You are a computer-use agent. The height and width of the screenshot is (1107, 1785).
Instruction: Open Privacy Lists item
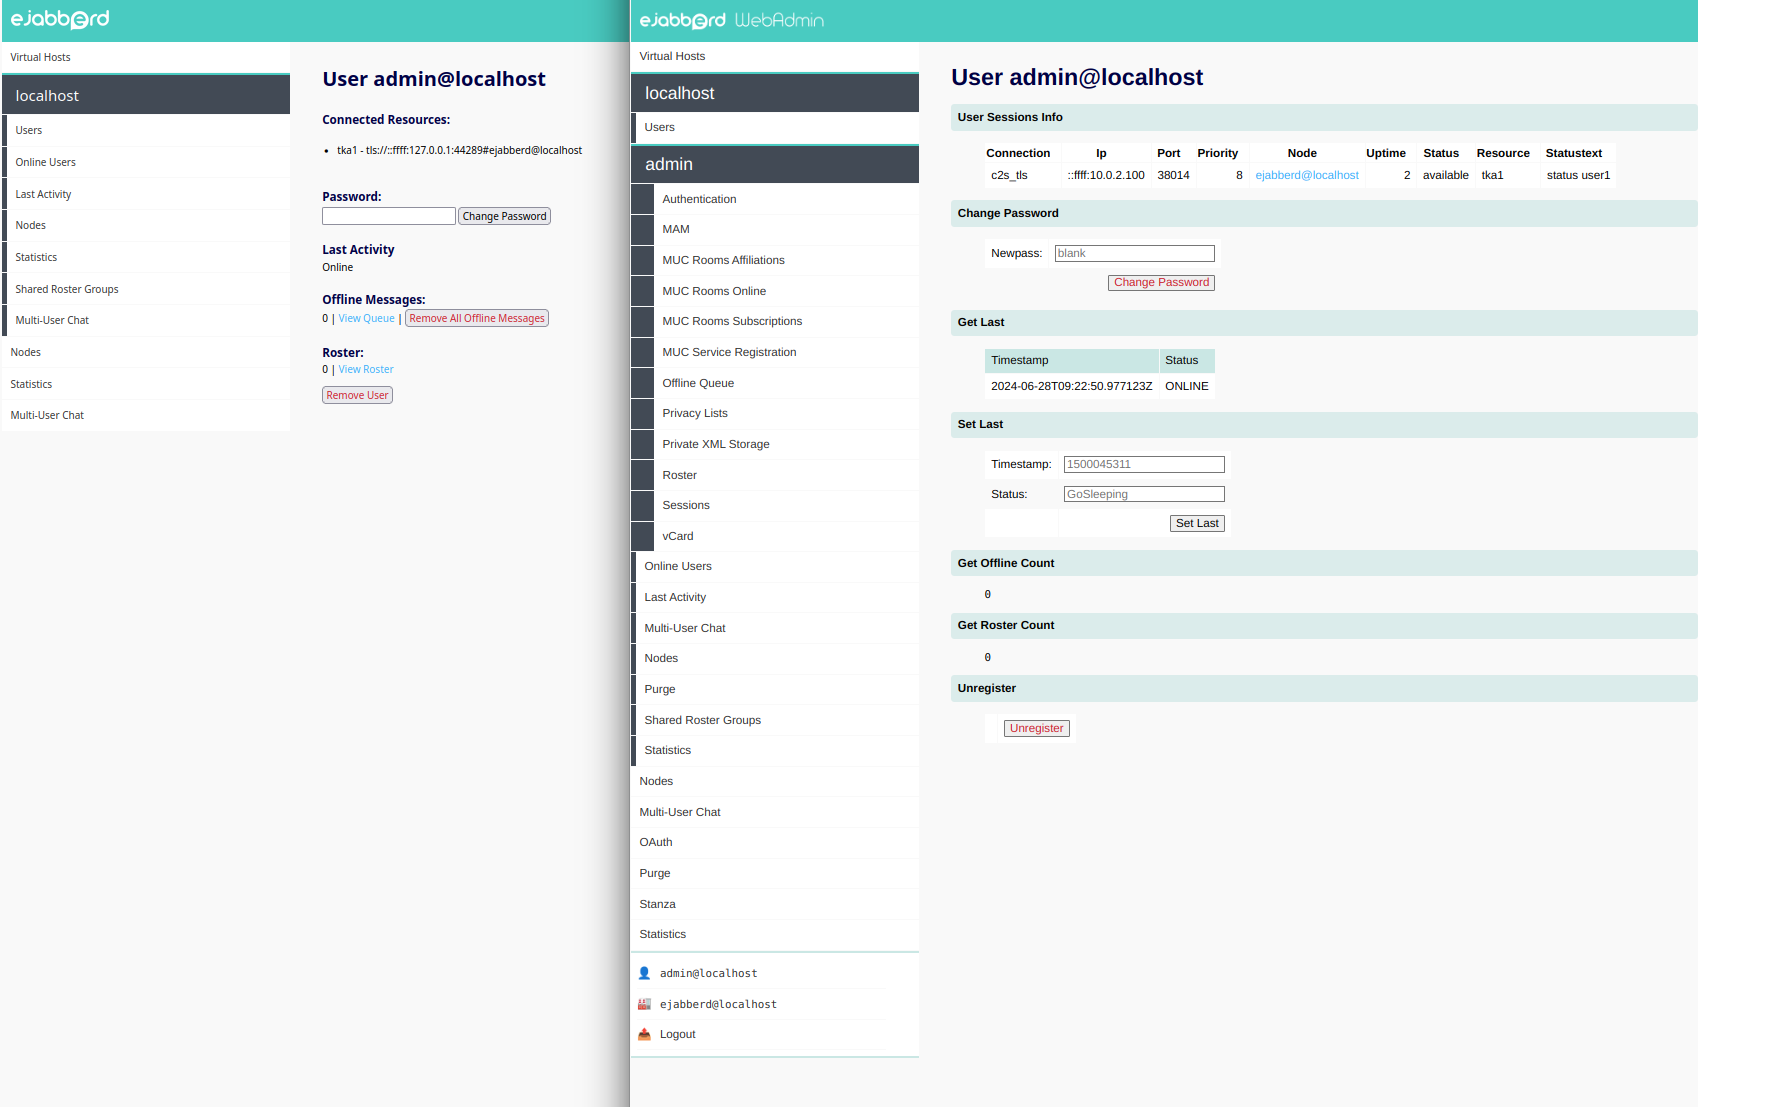click(695, 413)
